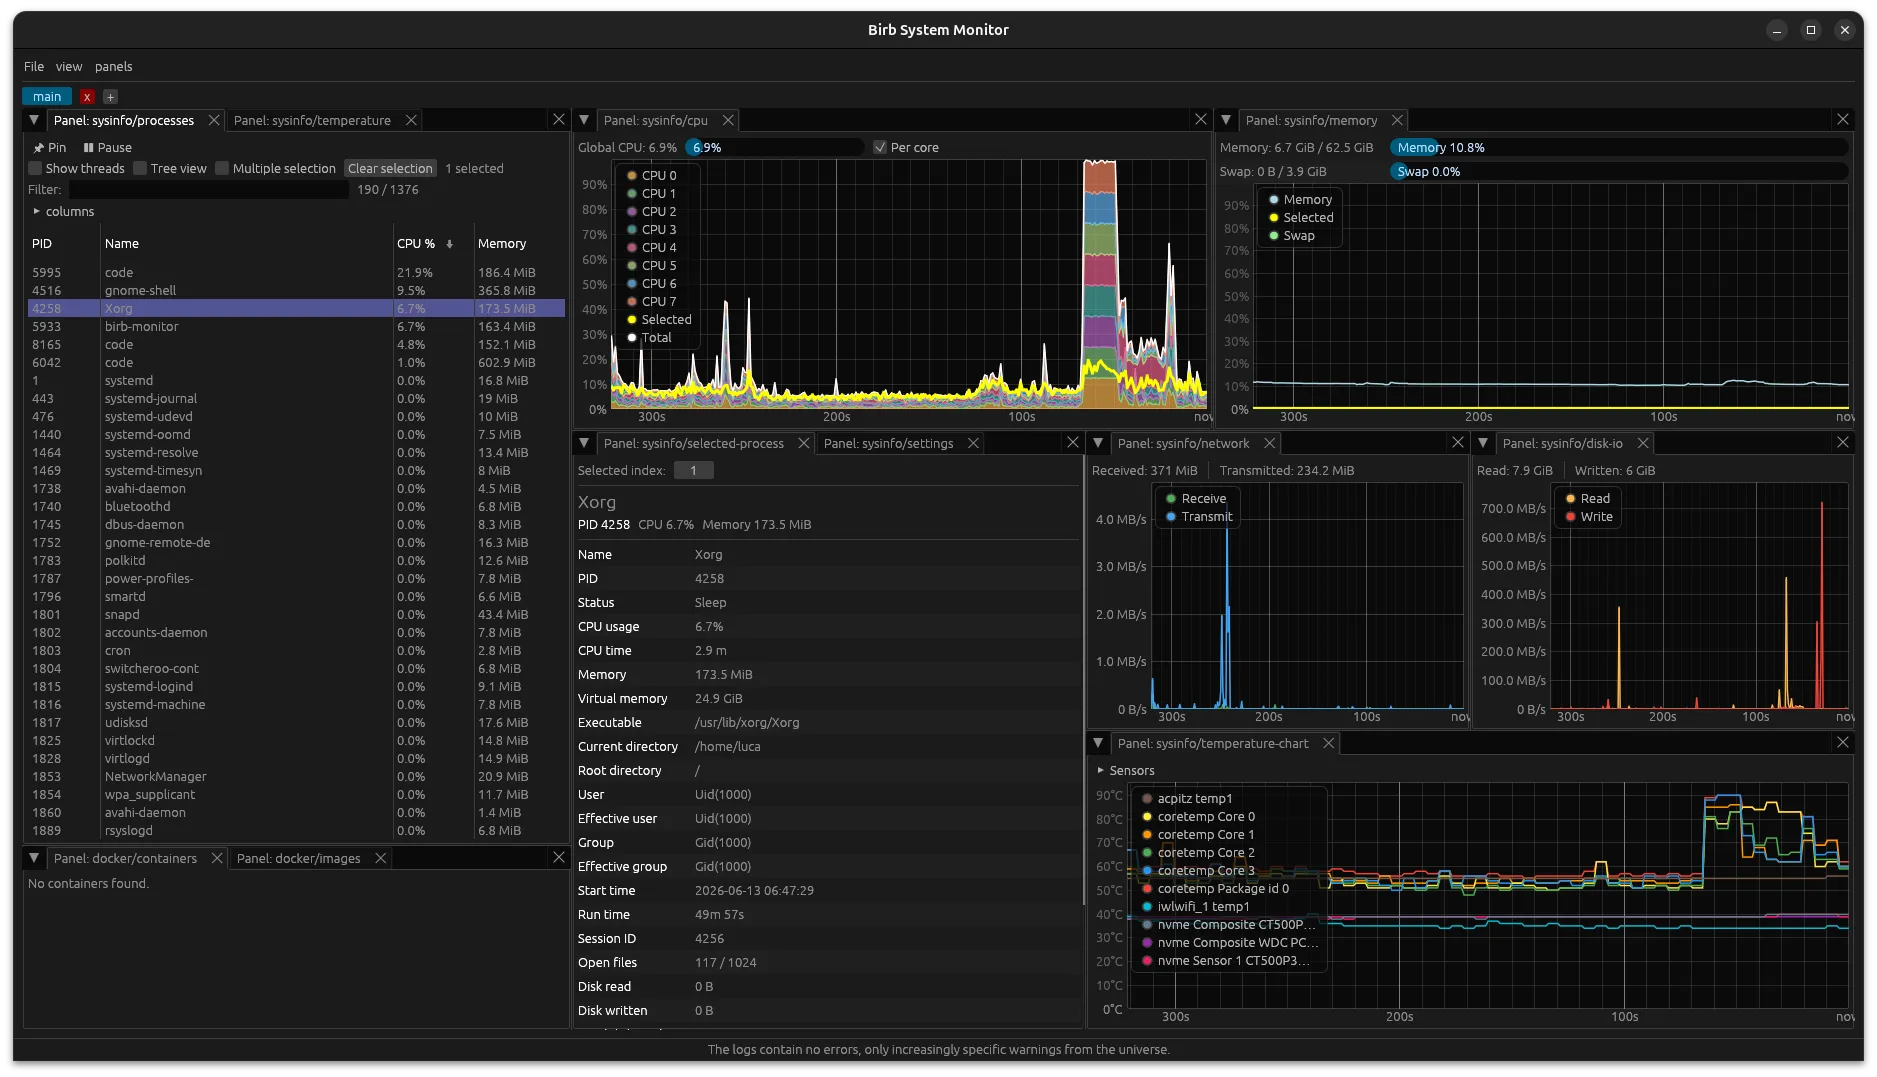Close the sysinfo/memory panel tab
Image resolution: width=1877 pixels, height=1077 pixels.
click(1397, 120)
